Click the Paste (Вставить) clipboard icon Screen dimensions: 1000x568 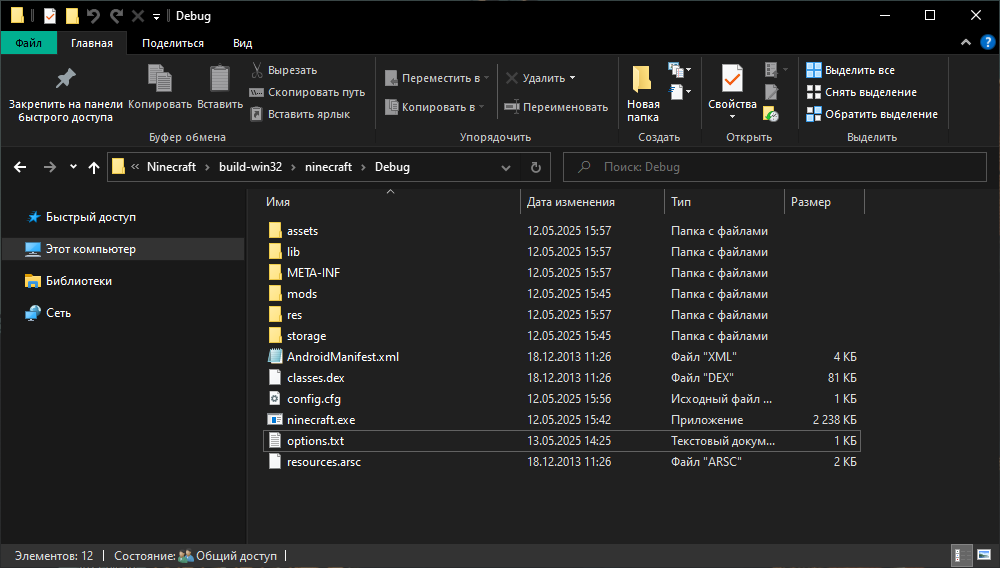click(219, 79)
